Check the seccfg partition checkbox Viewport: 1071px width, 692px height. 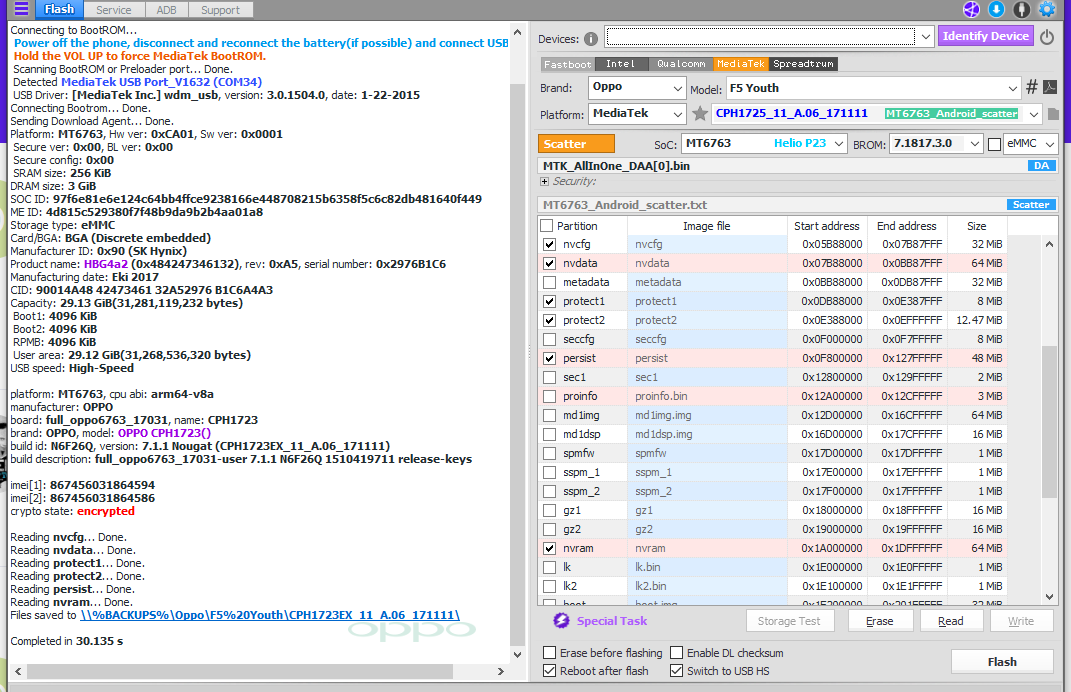click(549, 339)
